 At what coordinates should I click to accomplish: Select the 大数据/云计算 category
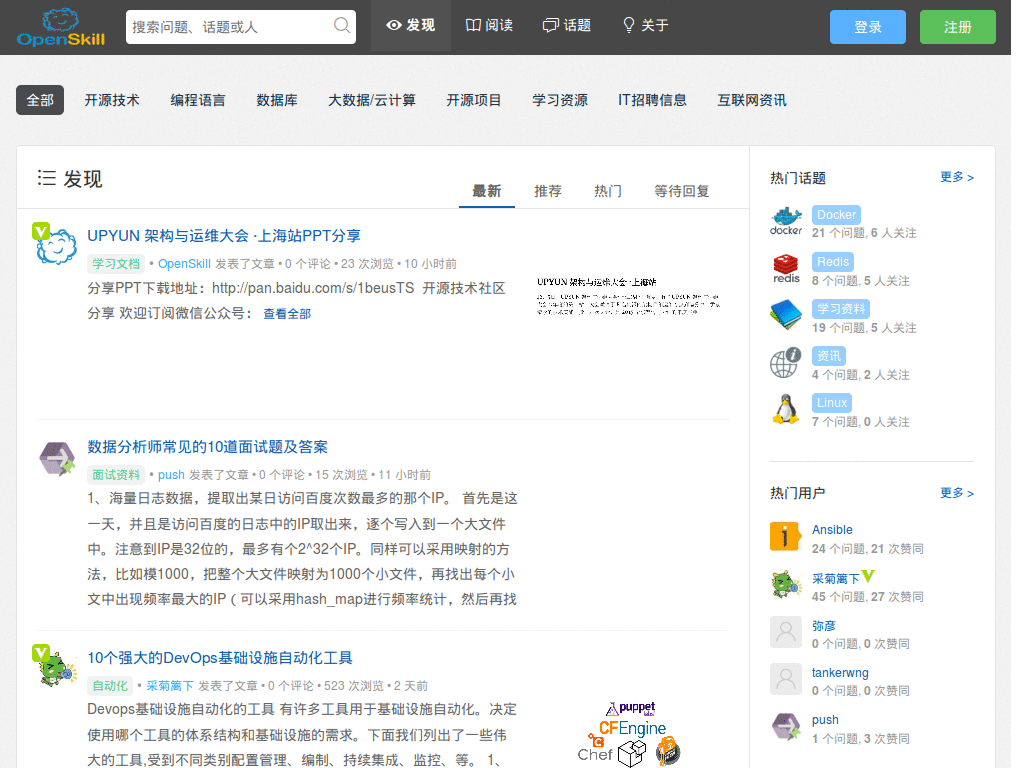click(x=372, y=100)
